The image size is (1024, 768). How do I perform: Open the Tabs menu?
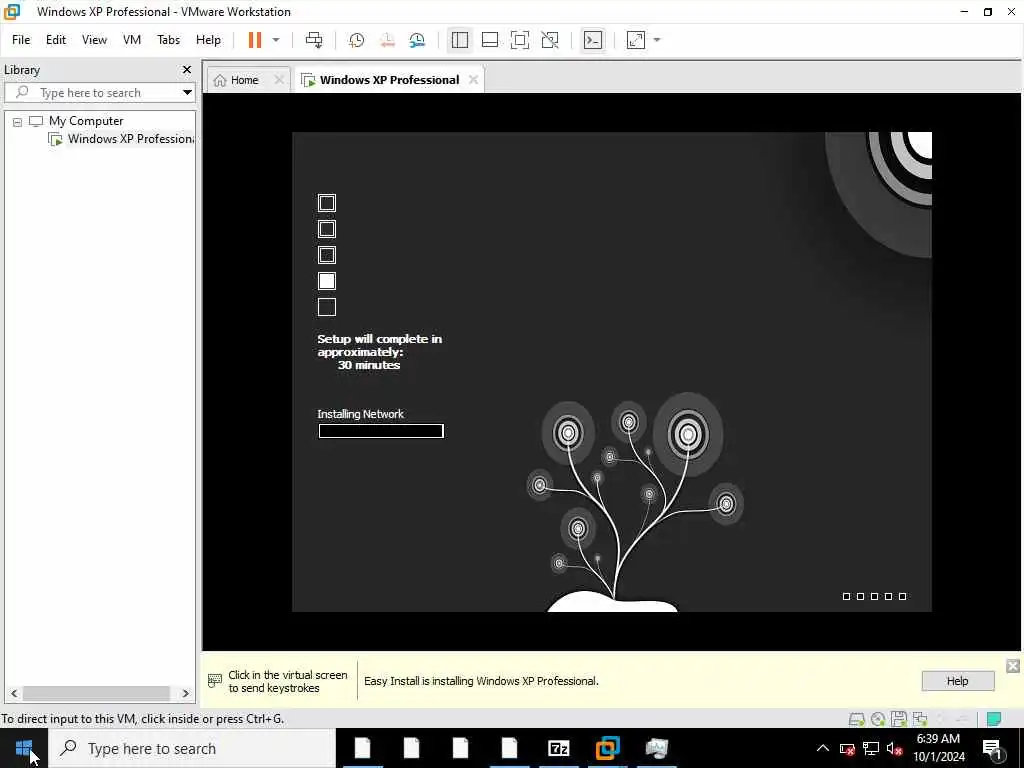[x=168, y=40]
